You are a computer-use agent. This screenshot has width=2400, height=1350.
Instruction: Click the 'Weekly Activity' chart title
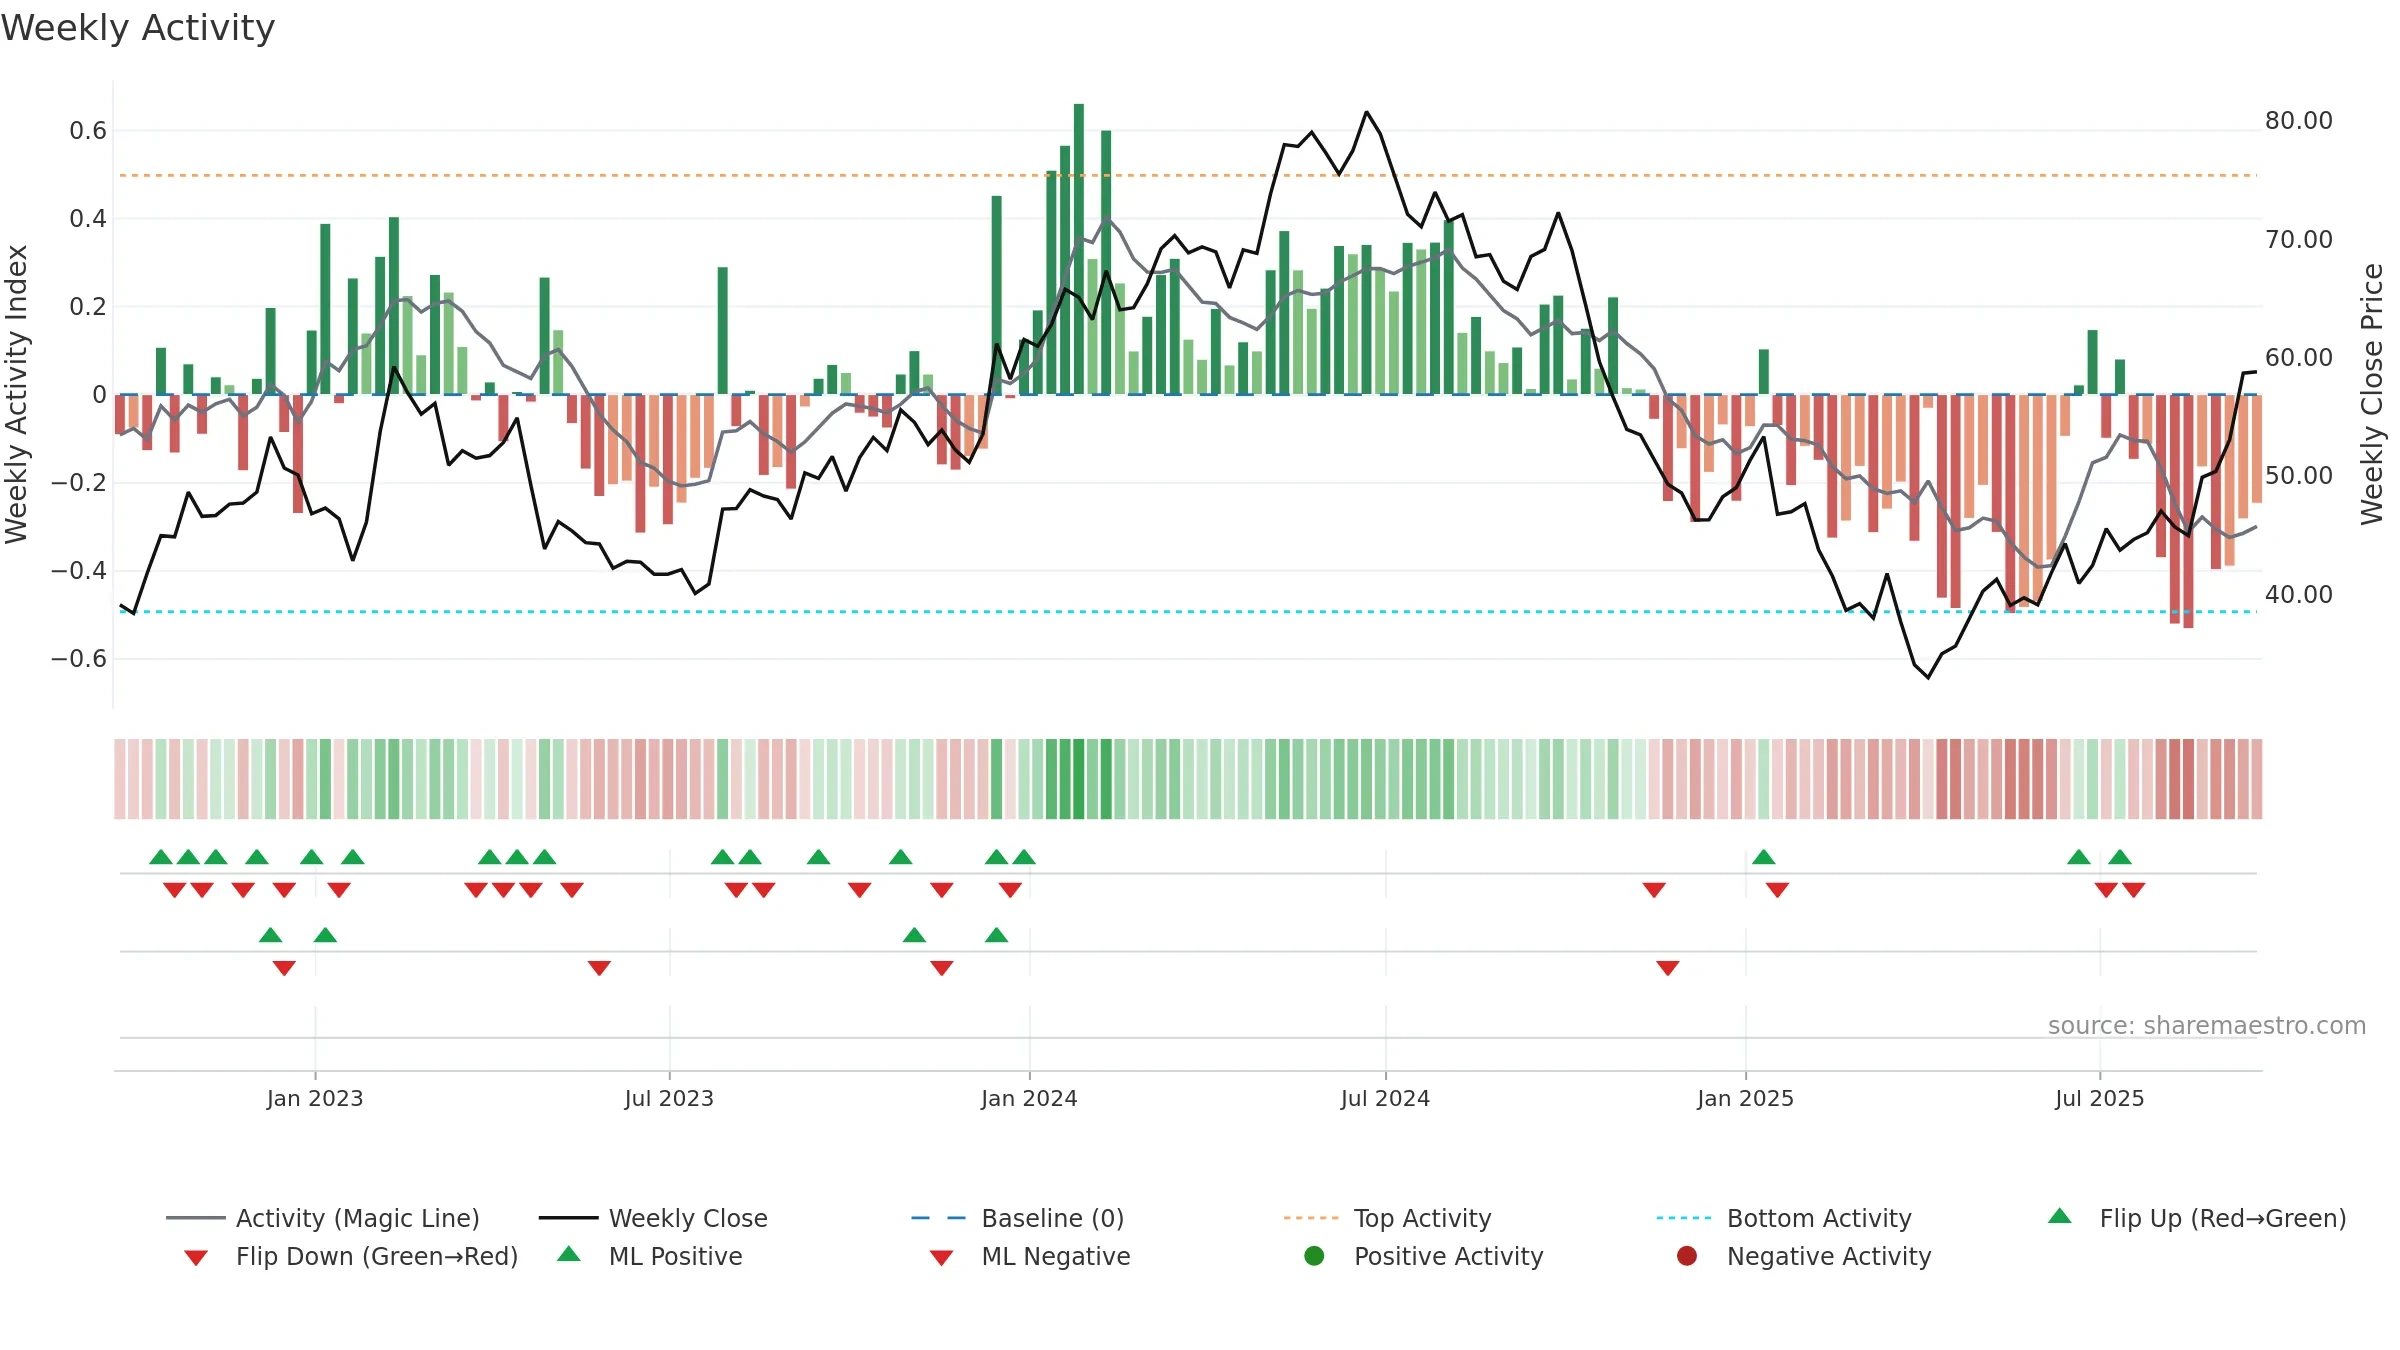[138, 28]
